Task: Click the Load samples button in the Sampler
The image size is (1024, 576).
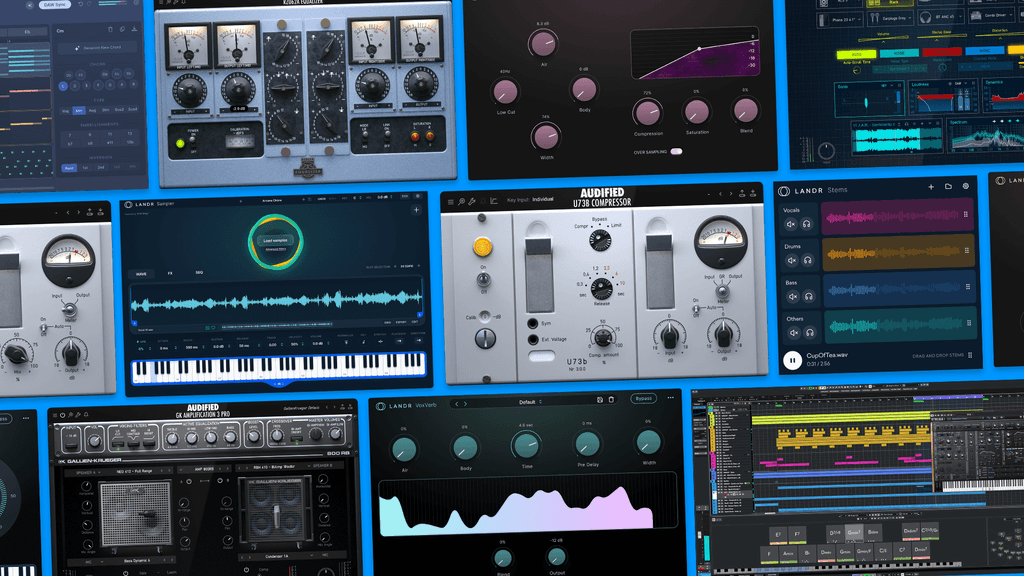Action: [275, 240]
